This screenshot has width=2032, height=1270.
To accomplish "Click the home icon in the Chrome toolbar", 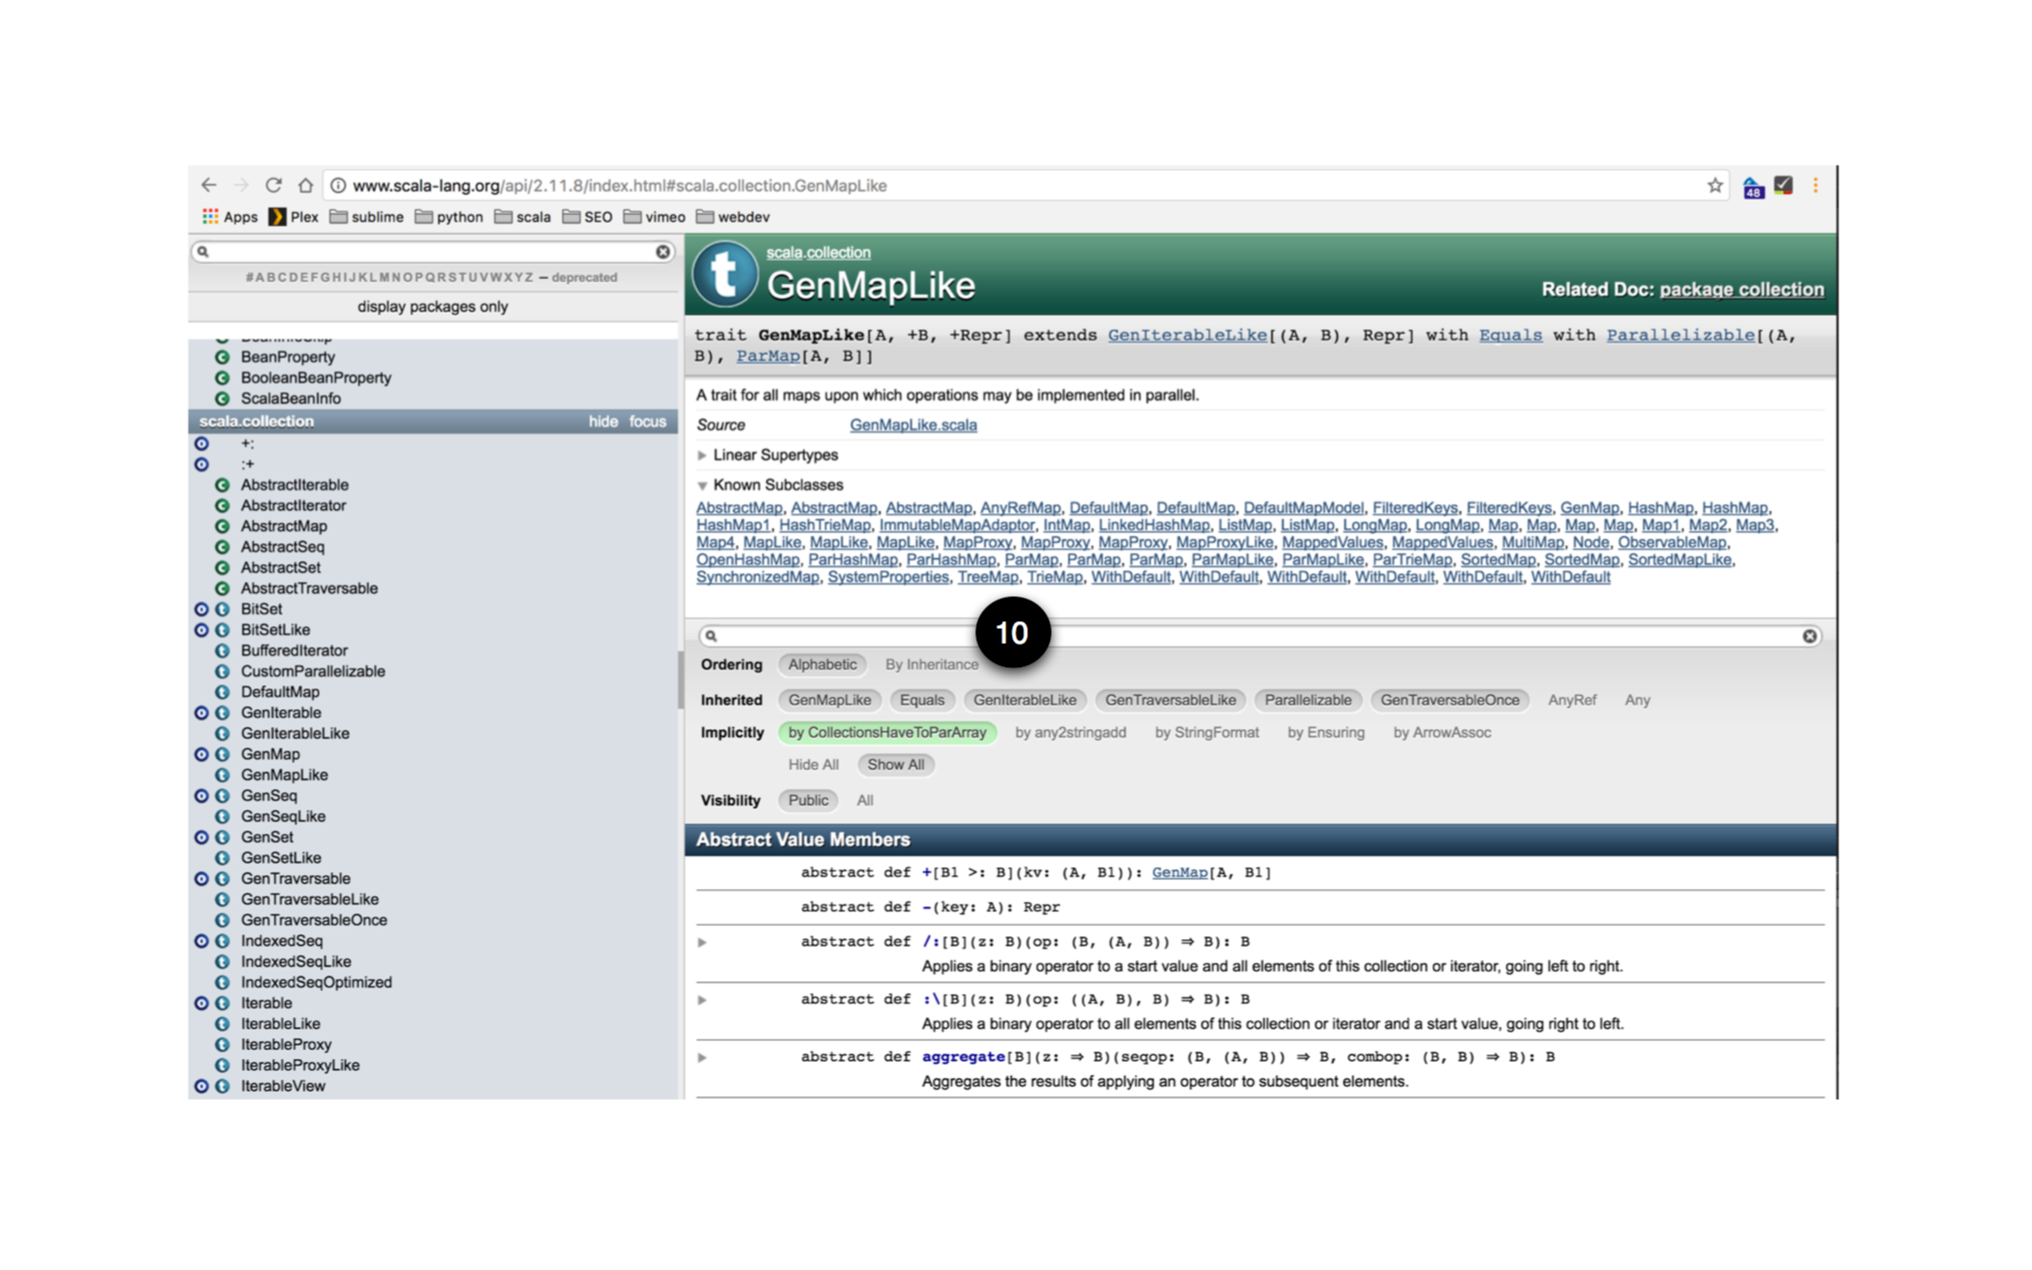I will (x=308, y=185).
